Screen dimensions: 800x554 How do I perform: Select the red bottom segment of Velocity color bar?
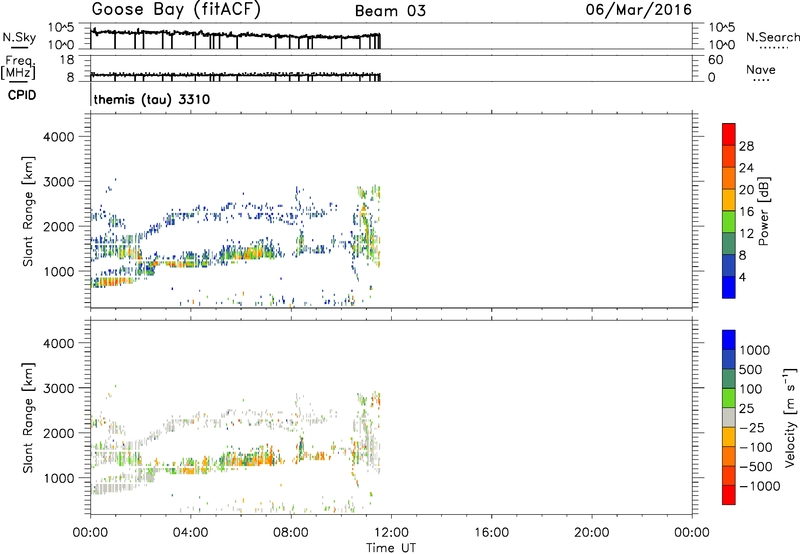coord(729,494)
